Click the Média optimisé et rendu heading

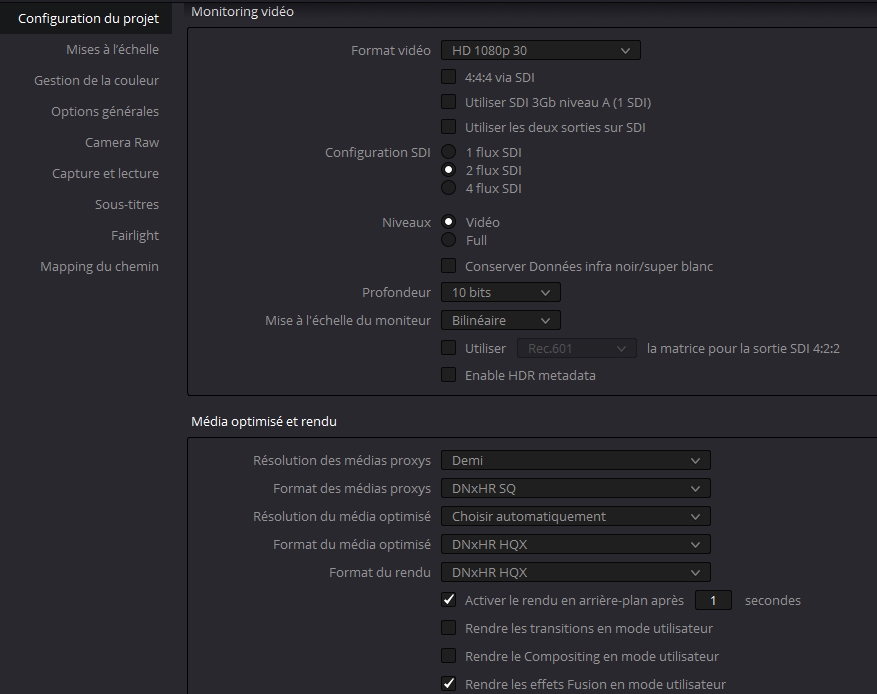click(264, 421)
